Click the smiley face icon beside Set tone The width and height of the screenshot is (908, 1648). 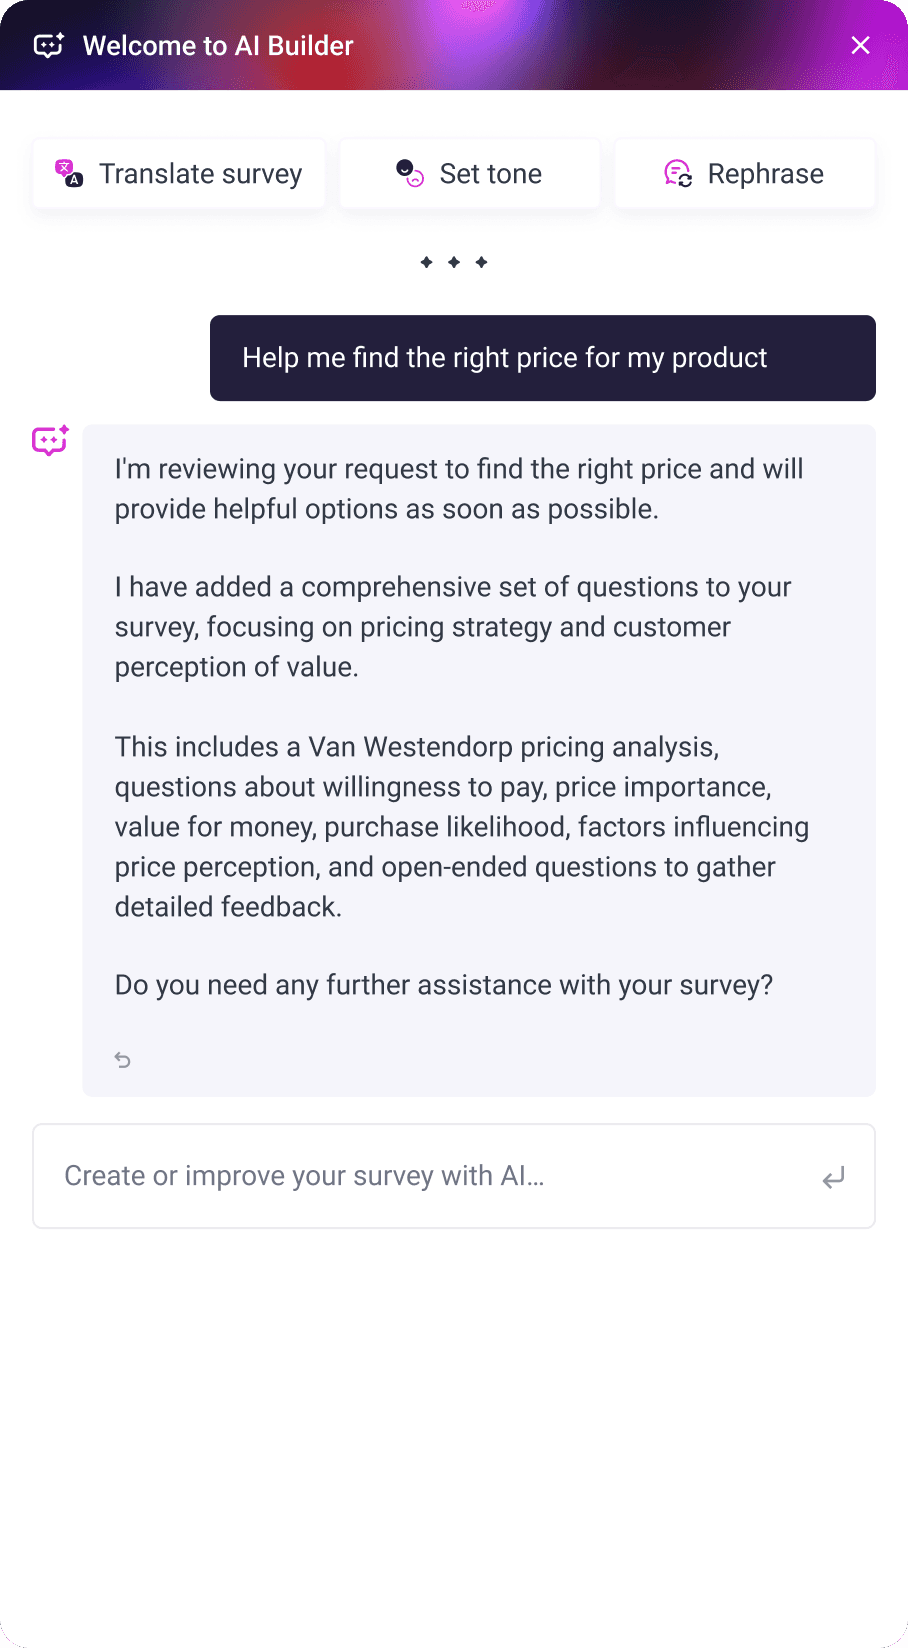410,173
